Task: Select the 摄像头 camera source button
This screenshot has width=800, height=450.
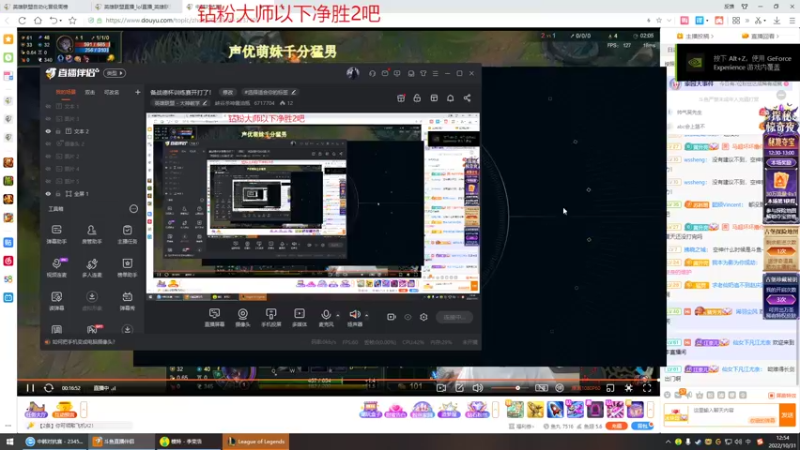Action: point(243,317)
